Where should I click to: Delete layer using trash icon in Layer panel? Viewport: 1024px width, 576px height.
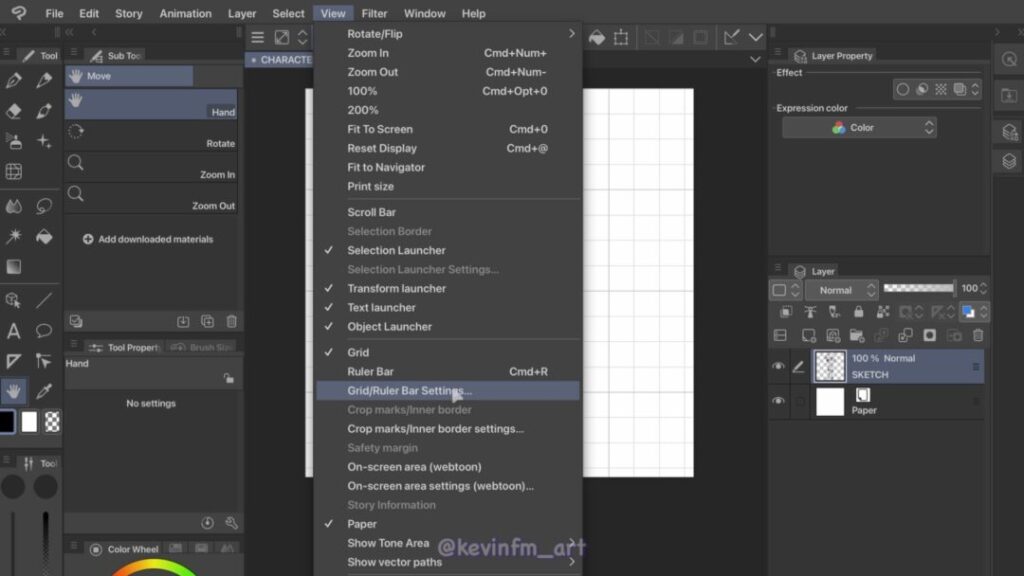click(x=978, y=336)
